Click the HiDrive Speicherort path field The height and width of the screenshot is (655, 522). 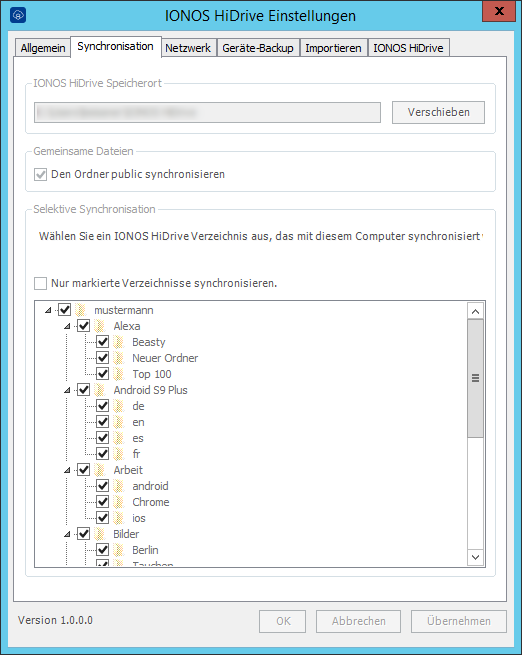pos(207,112)
